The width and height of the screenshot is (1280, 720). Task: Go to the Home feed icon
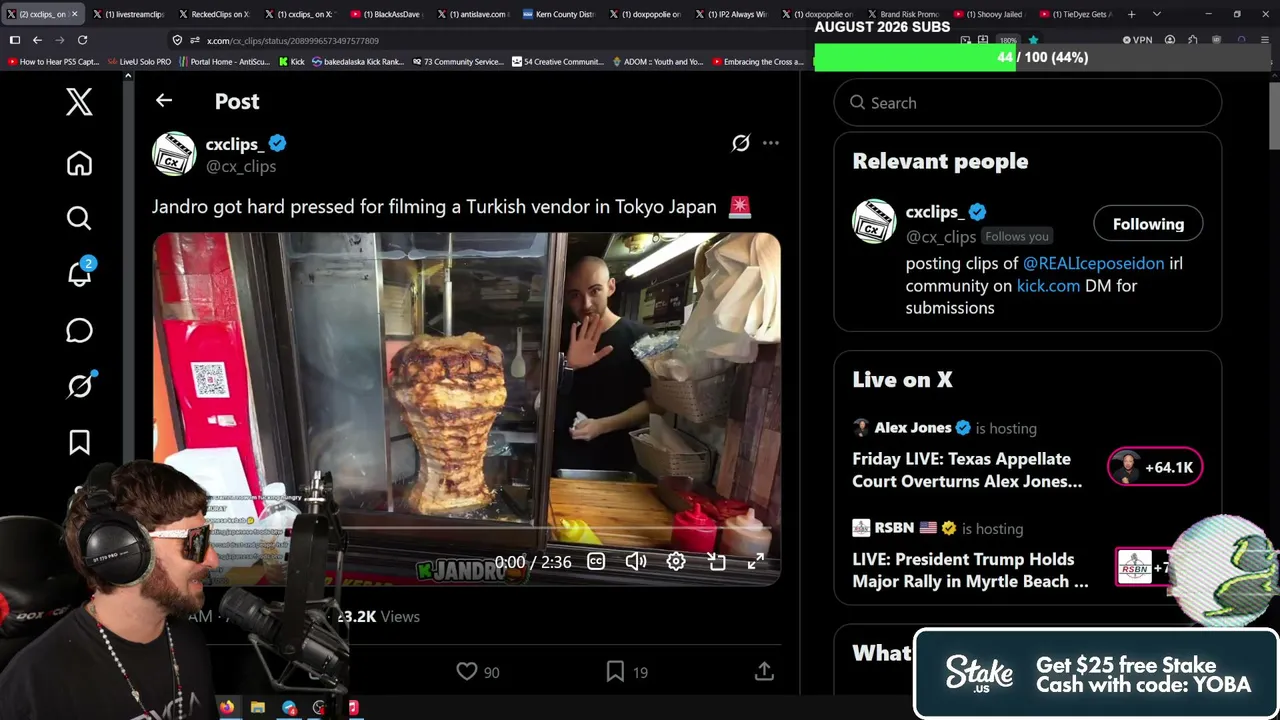tap(79, 163)
